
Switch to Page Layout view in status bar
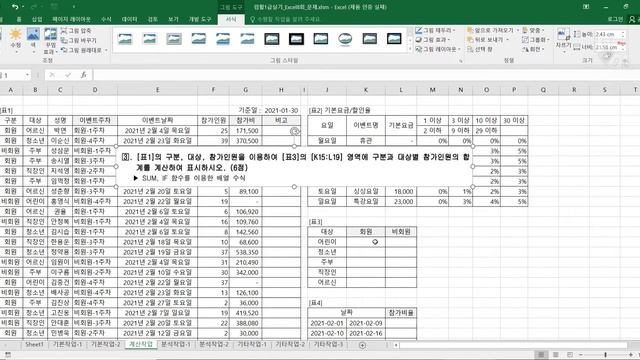[x=556, y=355]
